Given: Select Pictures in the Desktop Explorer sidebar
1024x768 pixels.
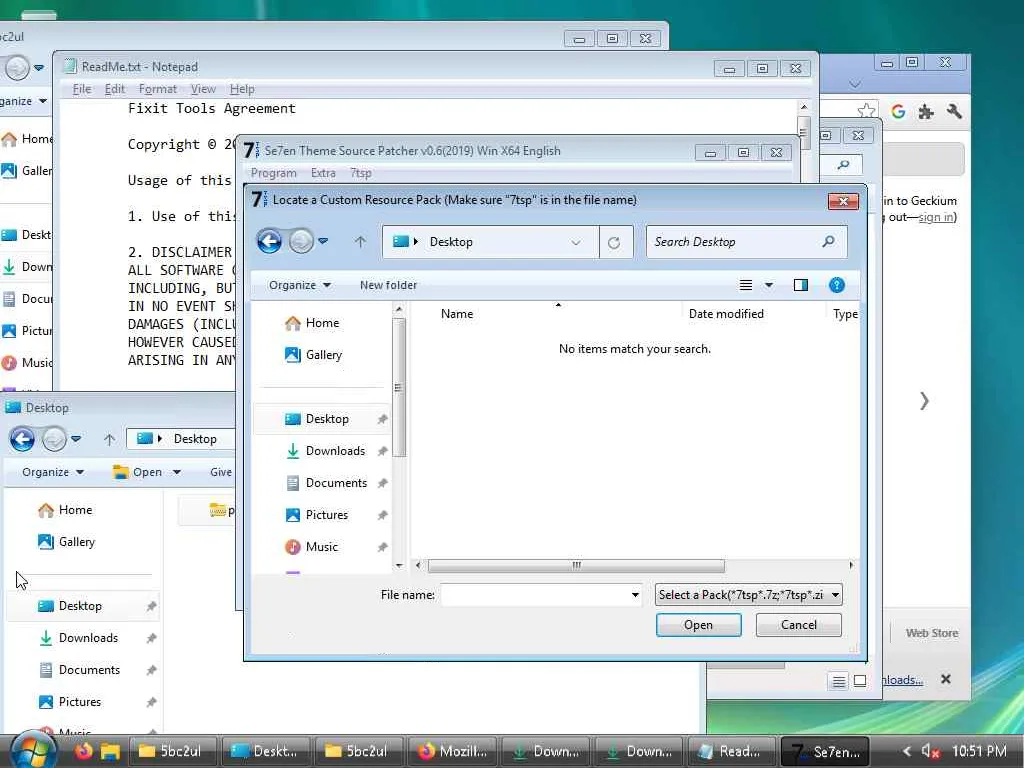Looking at the screenshot, I should (x=70, y=702).
